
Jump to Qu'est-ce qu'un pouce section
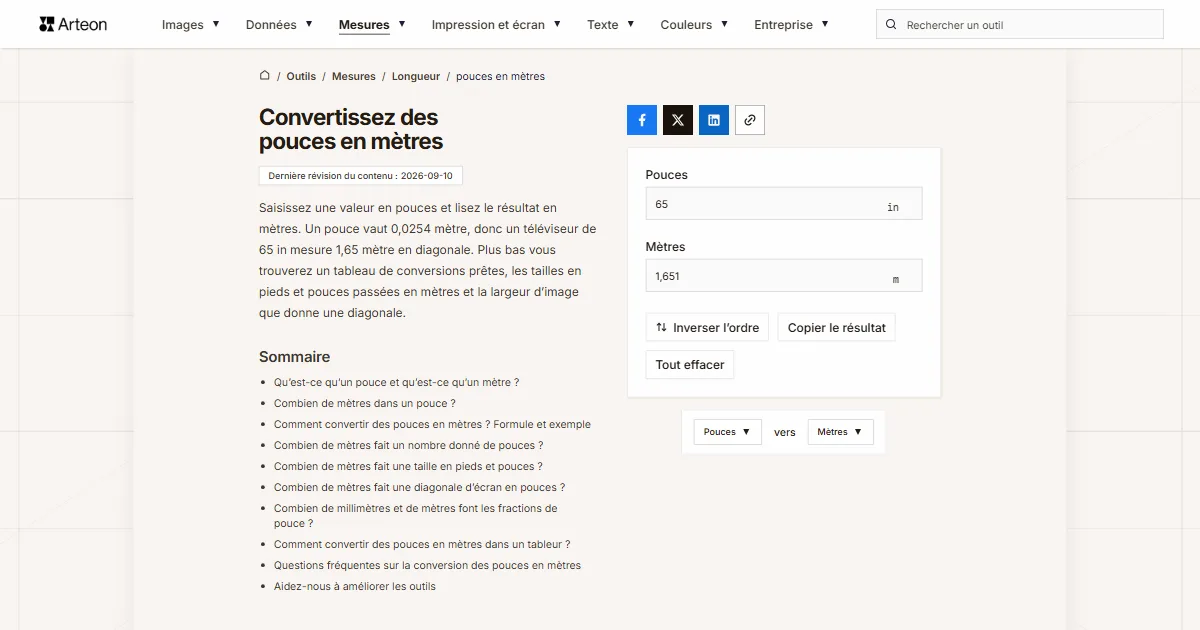pos(396,382)
